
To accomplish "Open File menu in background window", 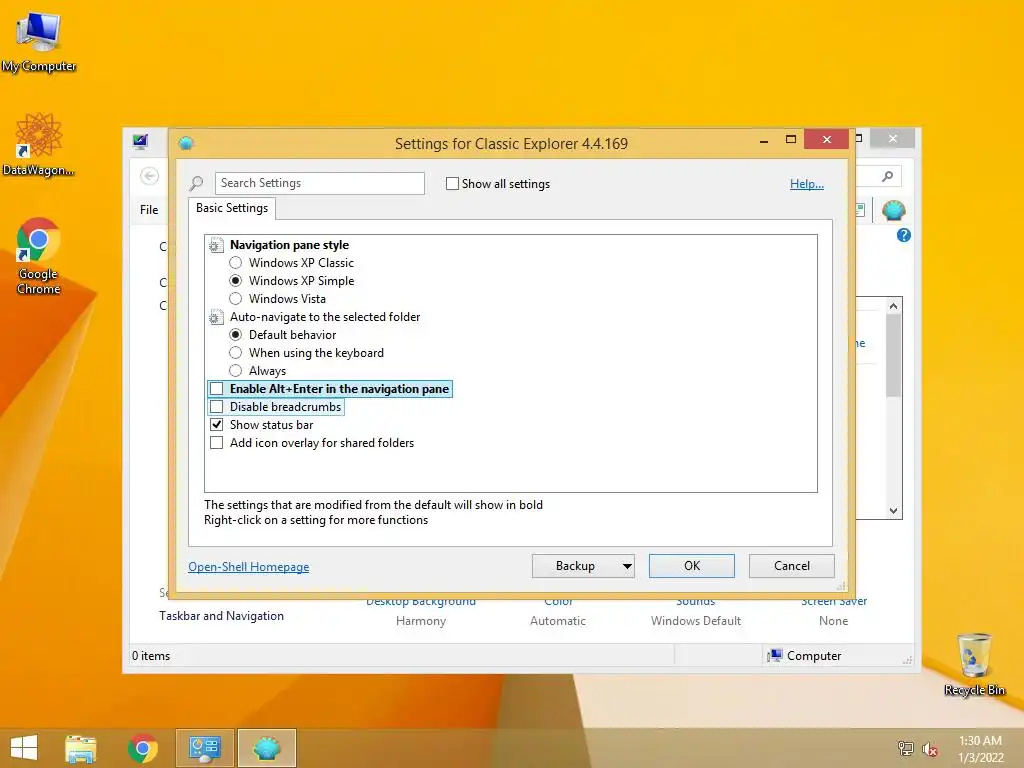I will 149,210.
